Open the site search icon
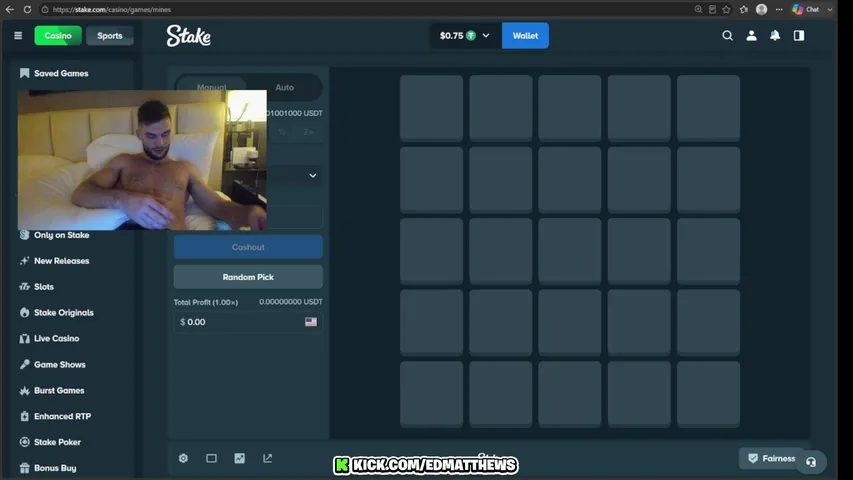 pos(727,35)
